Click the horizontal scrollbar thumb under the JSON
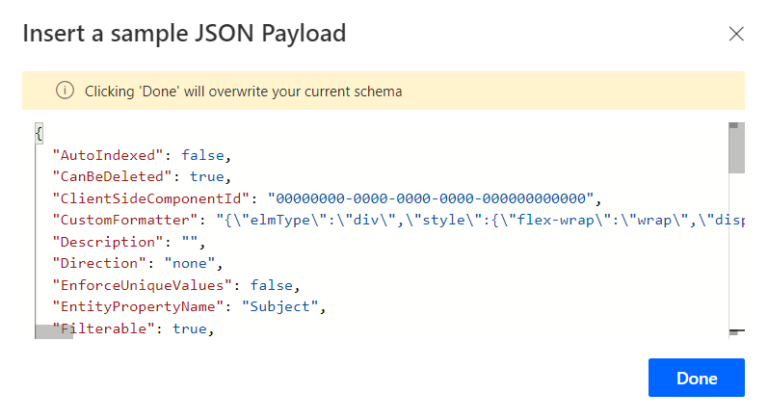 point(54,332)
